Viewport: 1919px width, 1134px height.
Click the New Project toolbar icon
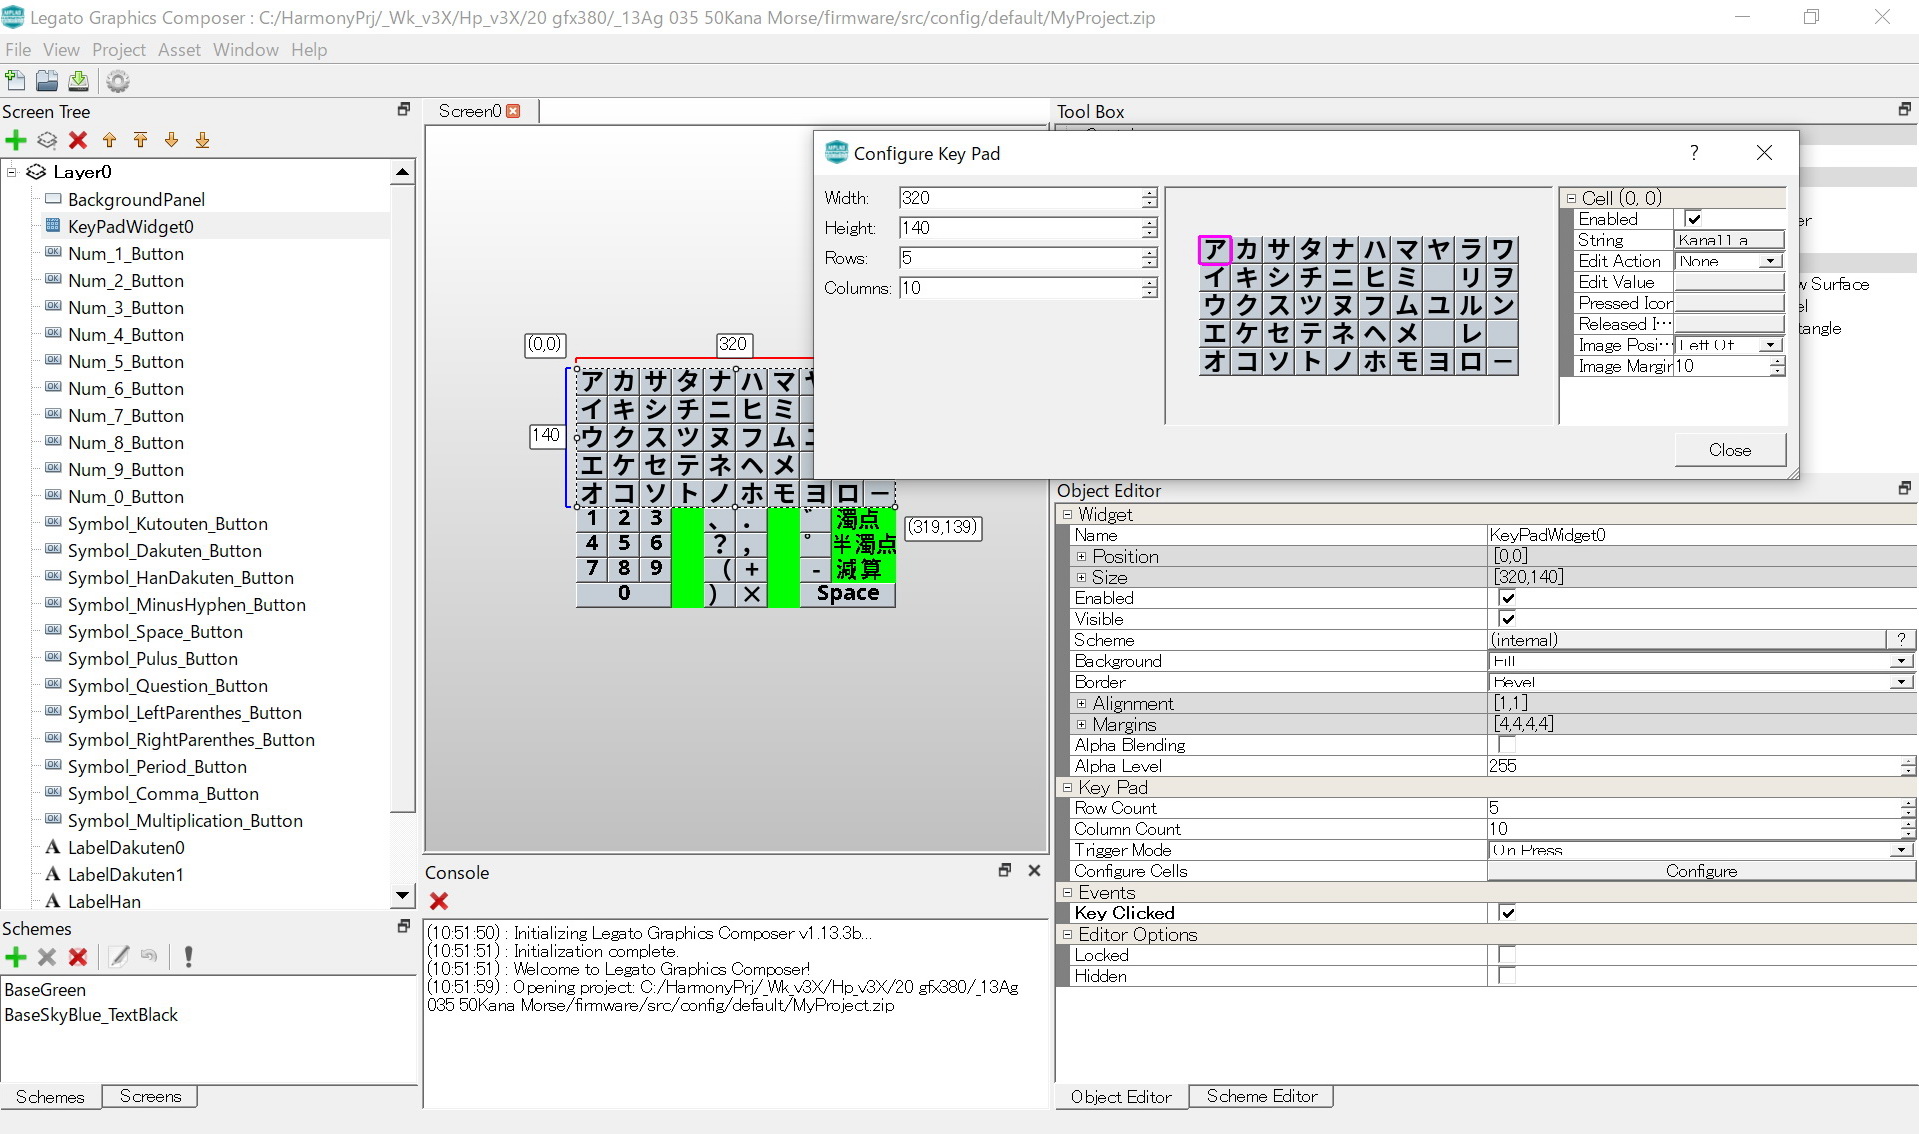pyautogui.click(x=15, y=81)
